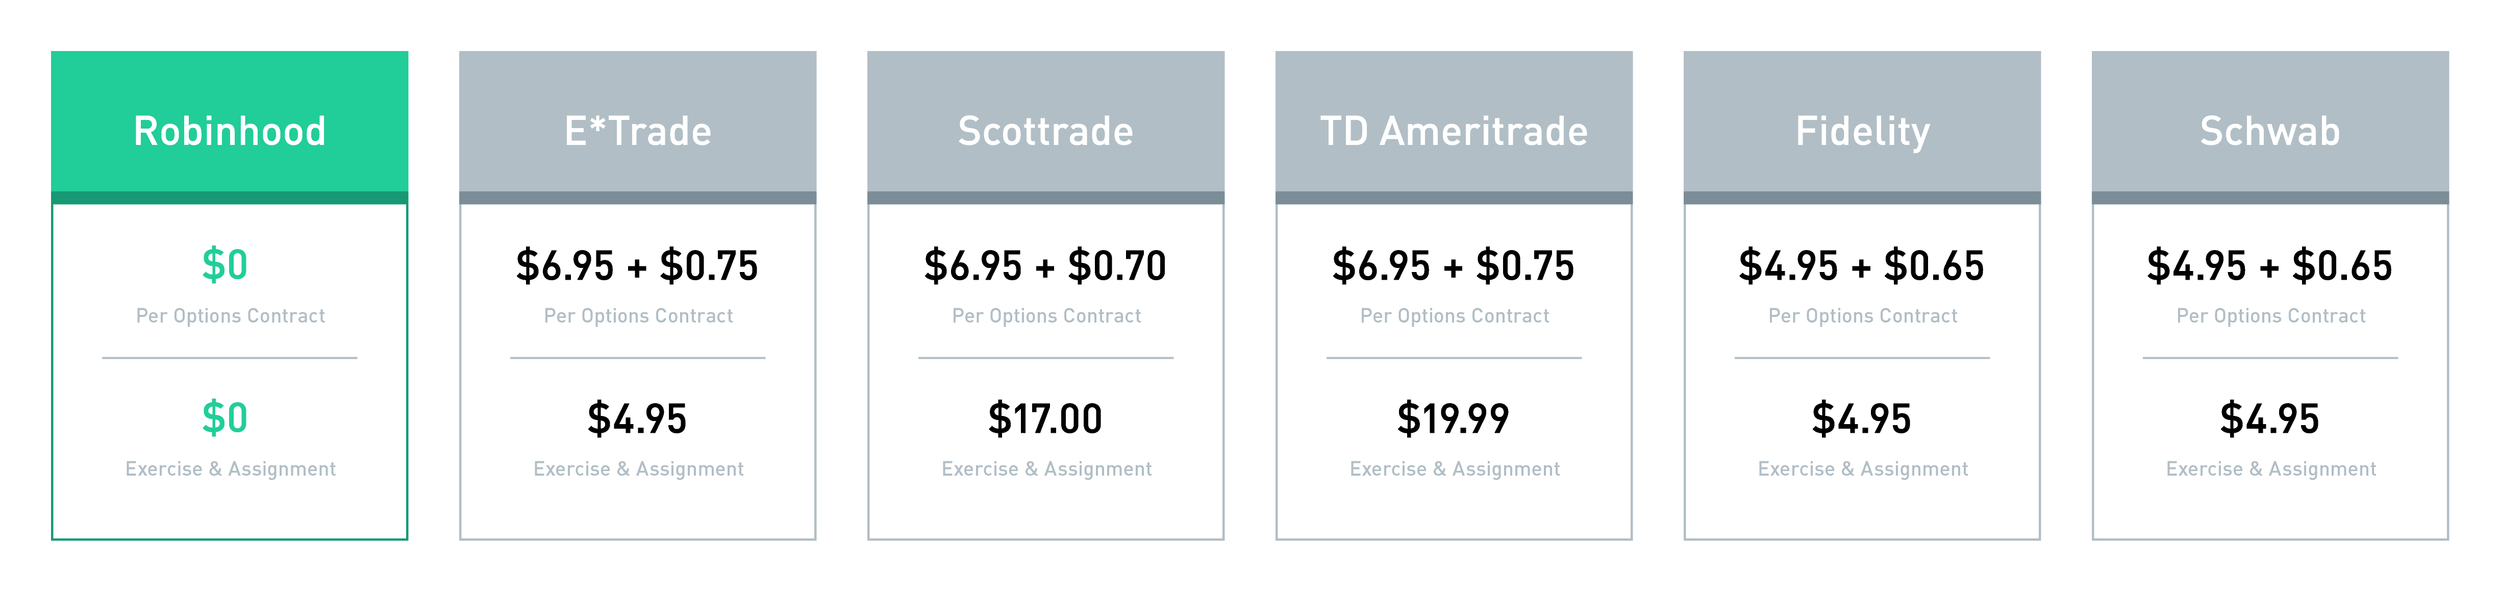Click E*Trade's $6.95 + $0.75 contract price
The width and height of the screenshot is (2500, 592).
(x=637, y=266)
